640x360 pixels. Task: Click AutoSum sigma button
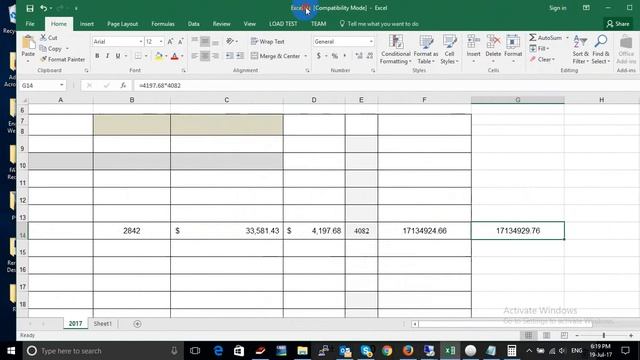click(x=546, y=38)
